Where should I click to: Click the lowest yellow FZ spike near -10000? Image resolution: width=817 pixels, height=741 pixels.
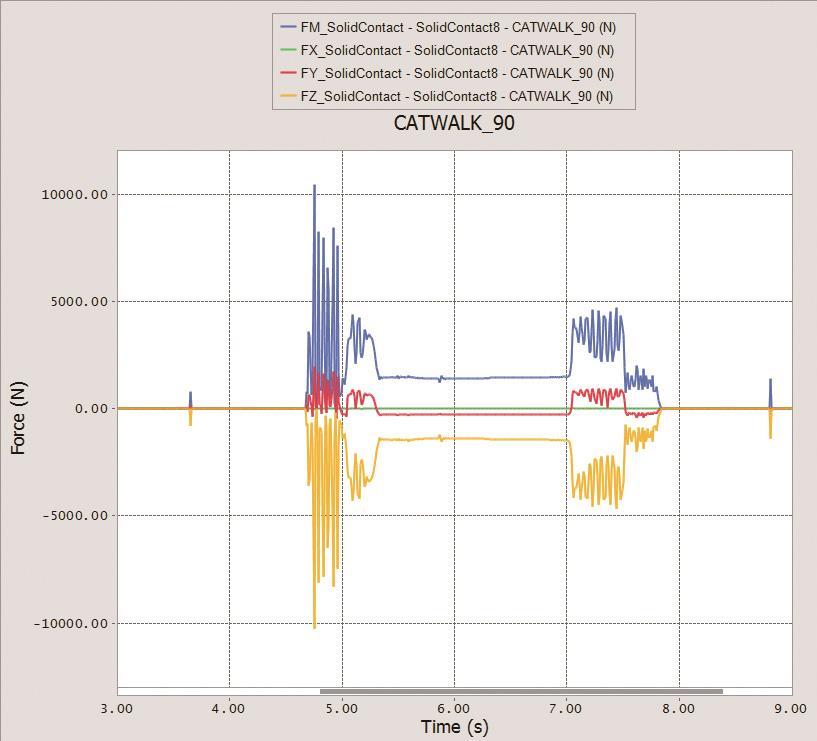tap(314, 625)
